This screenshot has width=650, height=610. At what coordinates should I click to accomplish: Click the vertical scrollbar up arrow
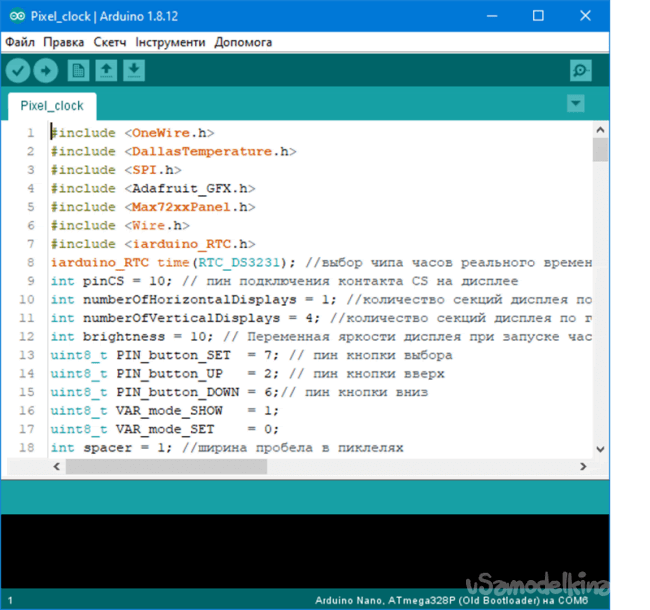click(600, 129)
